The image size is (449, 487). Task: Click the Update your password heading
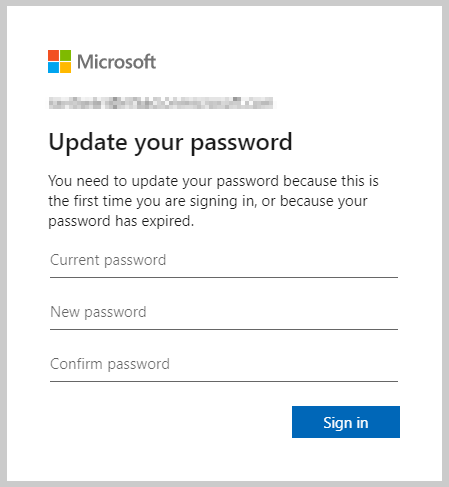tap(170, 143)
